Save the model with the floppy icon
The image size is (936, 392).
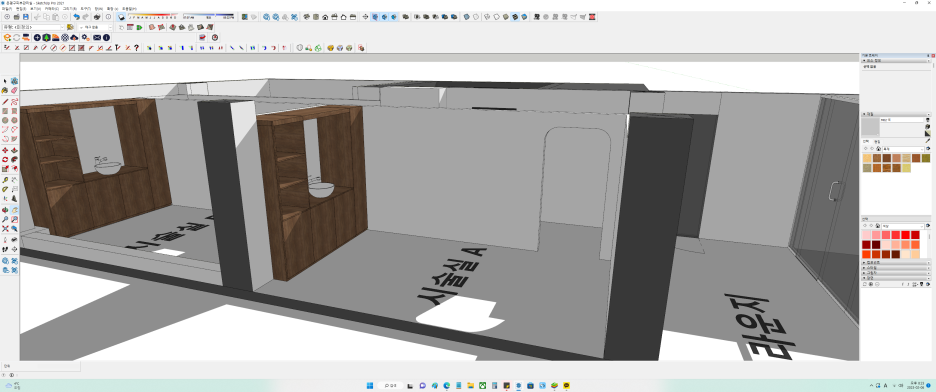[26, 17]
